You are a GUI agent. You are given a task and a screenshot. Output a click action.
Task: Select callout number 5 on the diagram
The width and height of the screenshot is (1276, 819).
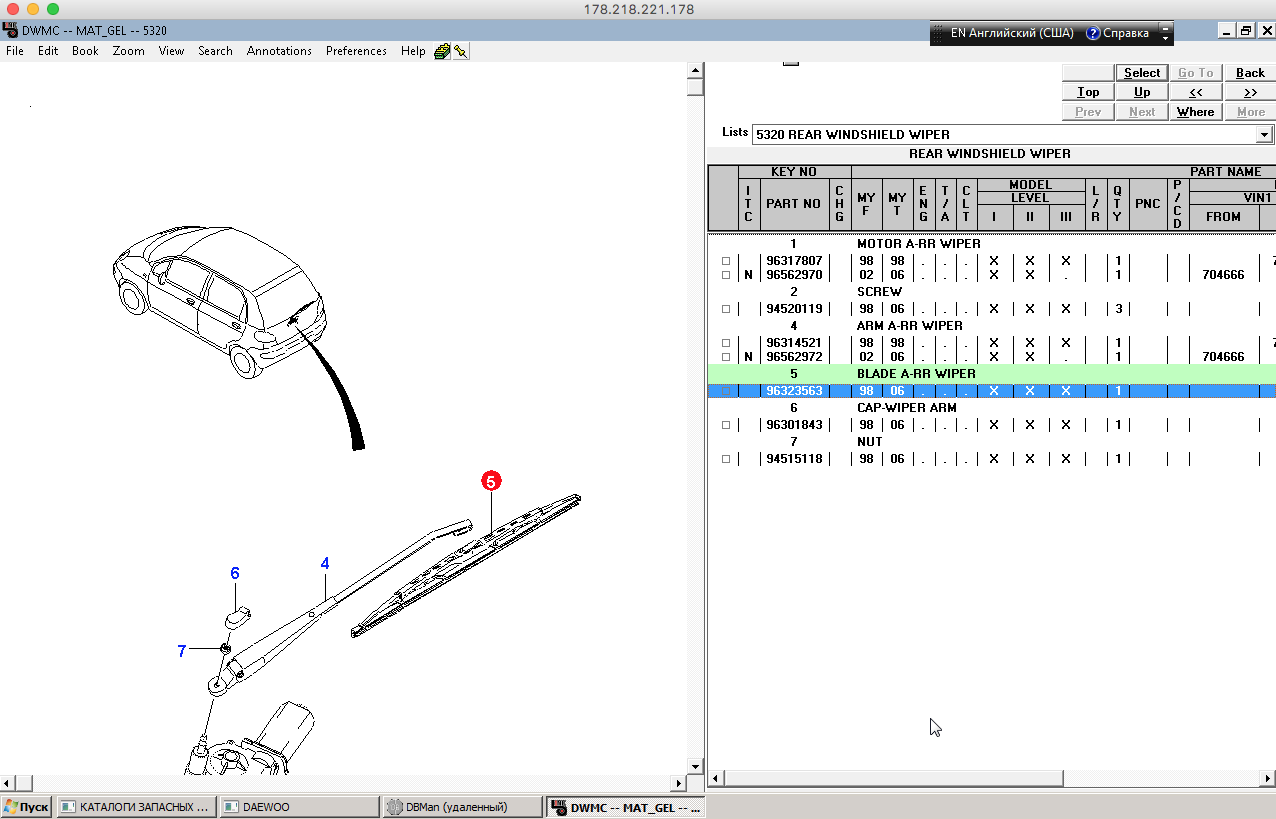point(490,481)
